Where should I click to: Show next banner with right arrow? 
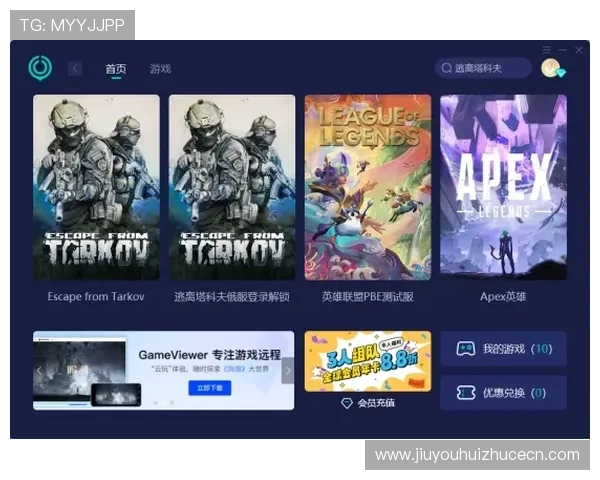[288, 371]
